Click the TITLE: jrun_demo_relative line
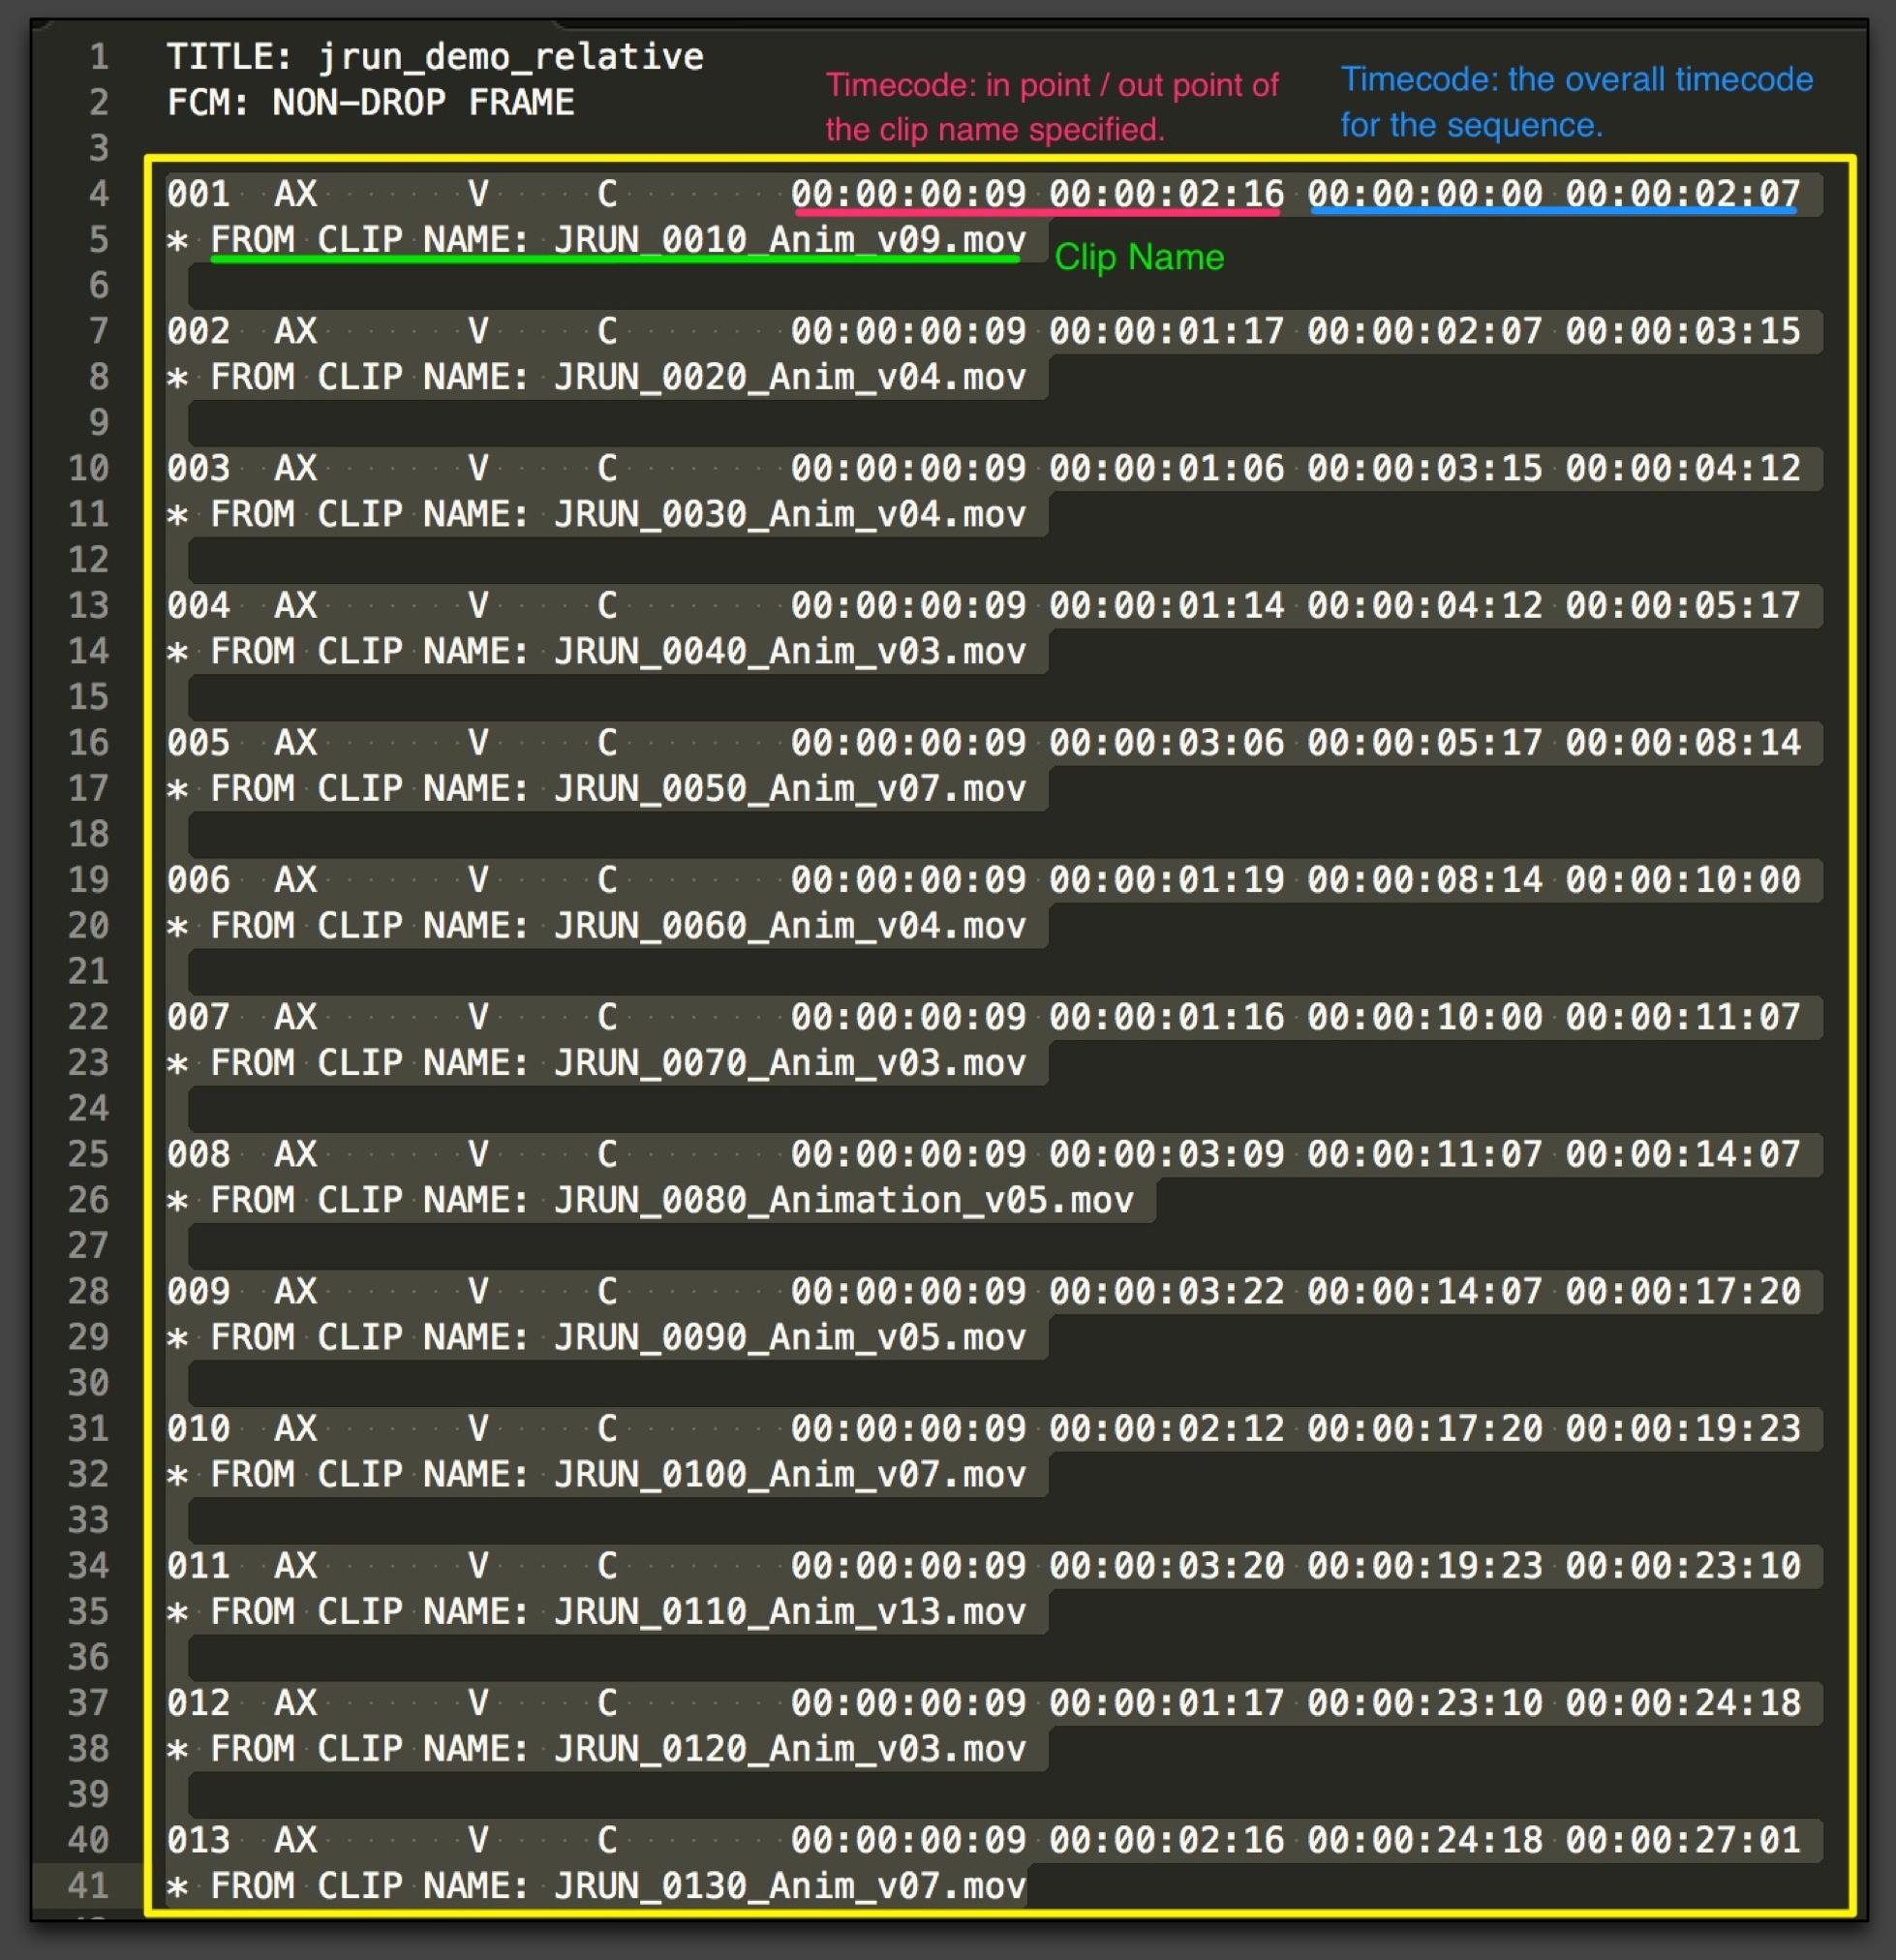This screenshot has height=1960, width=1896. pyautogui.click(x=434, y=57)
